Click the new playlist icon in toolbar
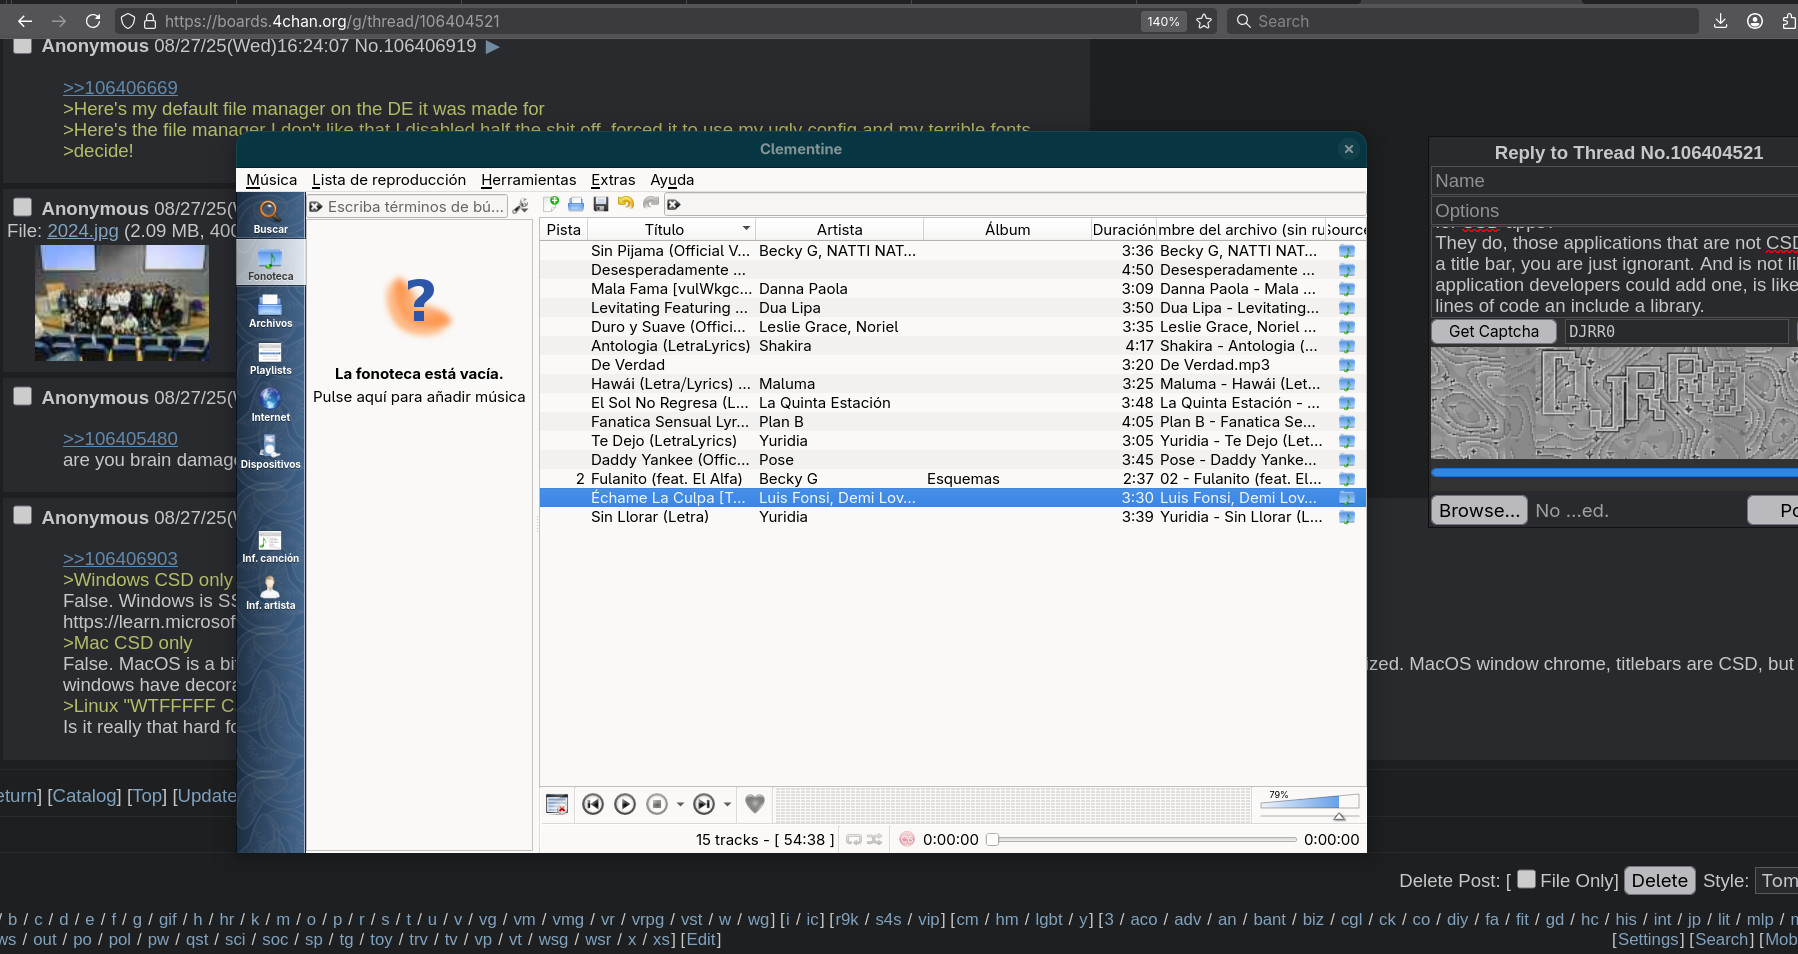The width and height of the screenshot is (1798, 954). pos(551,204)
